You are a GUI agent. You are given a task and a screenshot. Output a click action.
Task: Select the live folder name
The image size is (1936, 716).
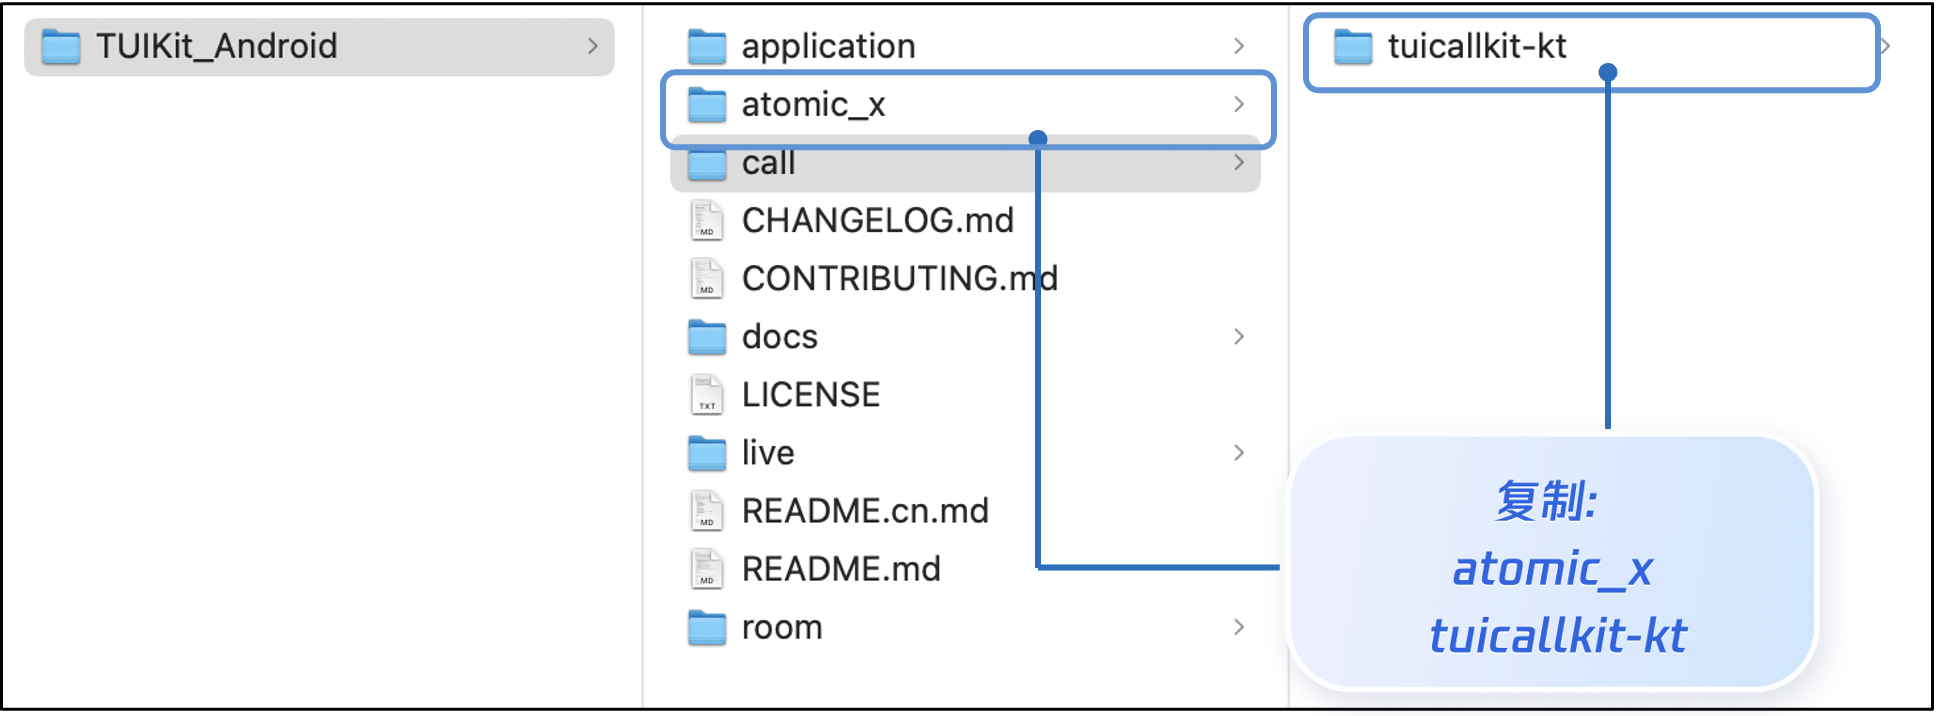pos(768,453)
